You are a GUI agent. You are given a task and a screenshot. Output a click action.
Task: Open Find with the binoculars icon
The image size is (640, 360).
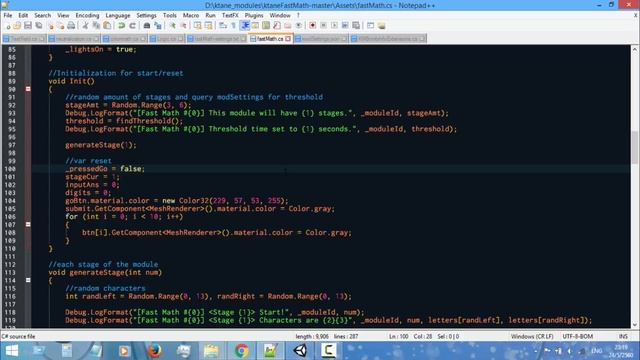point(147,26)
